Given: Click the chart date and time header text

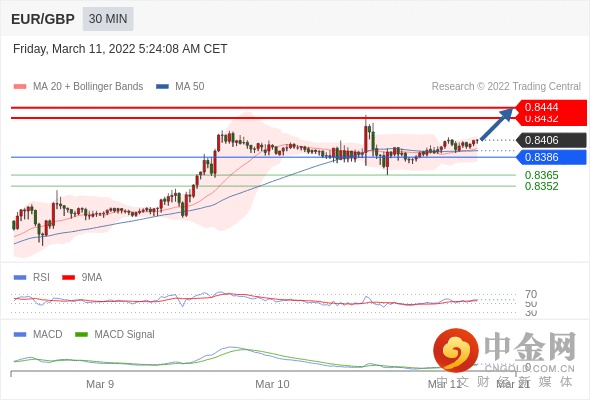Looking at the screenshot, I should (x=120, y=49).
